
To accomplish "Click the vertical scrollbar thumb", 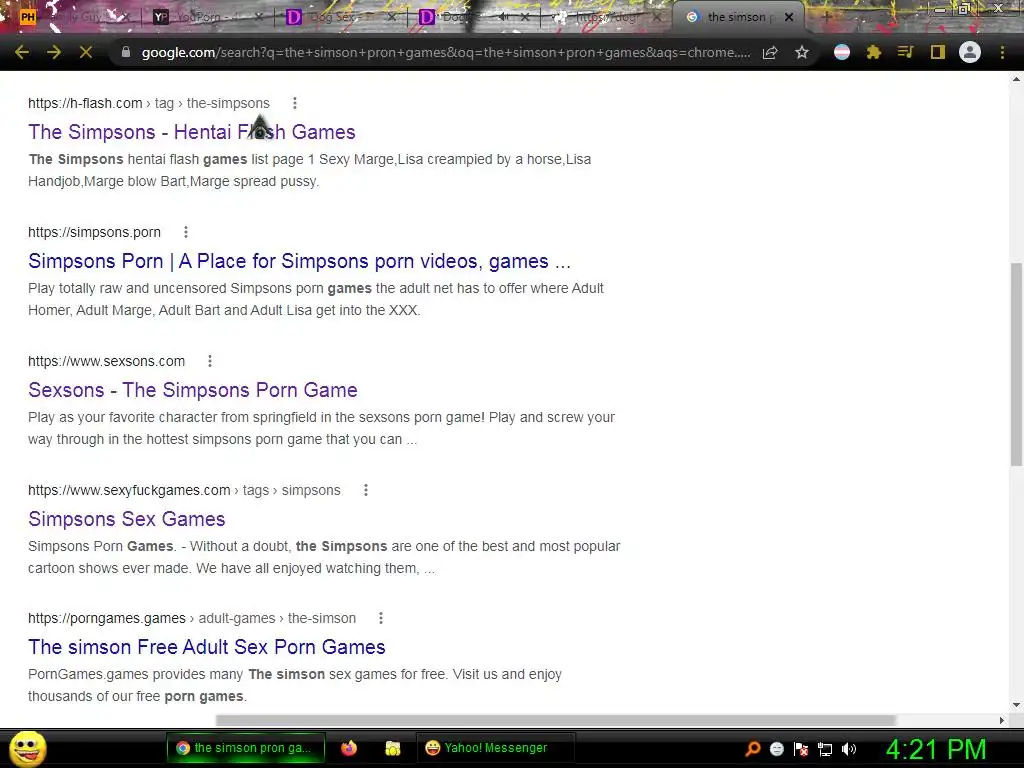I will click(x=1016, y=364).
